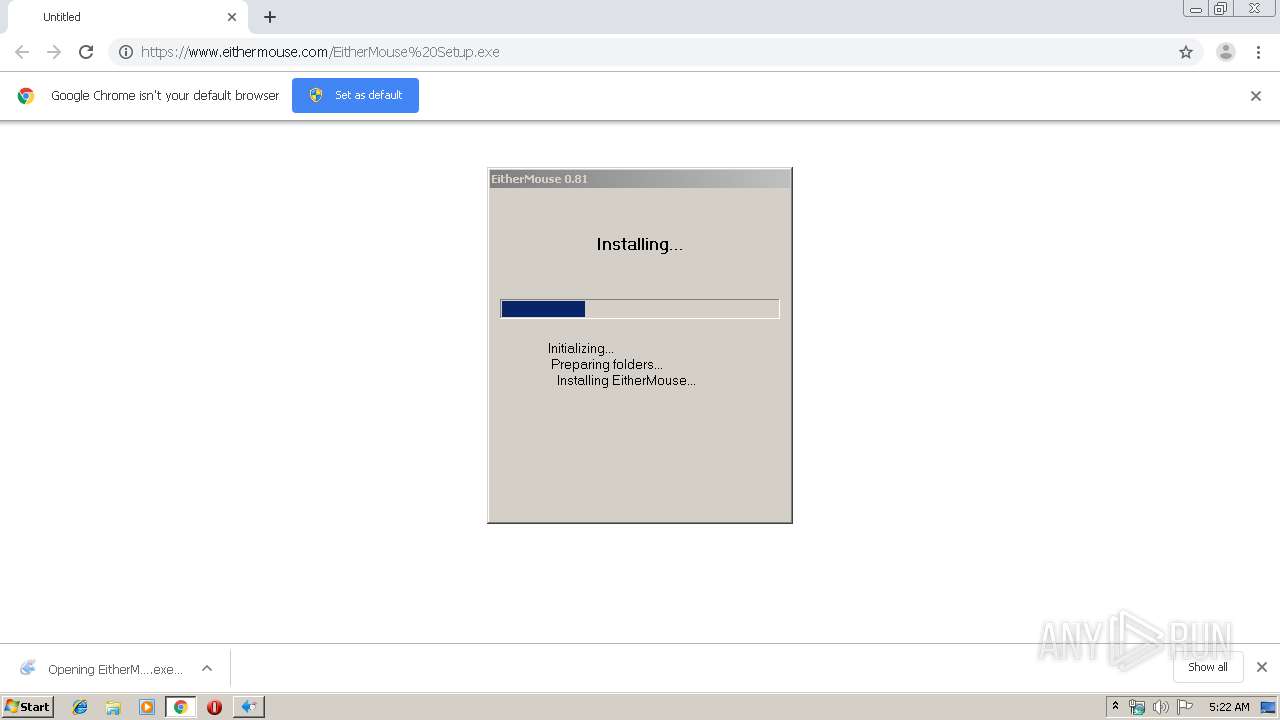
Task: Open the Chrome profile avatar
Action: point(1226,52)
